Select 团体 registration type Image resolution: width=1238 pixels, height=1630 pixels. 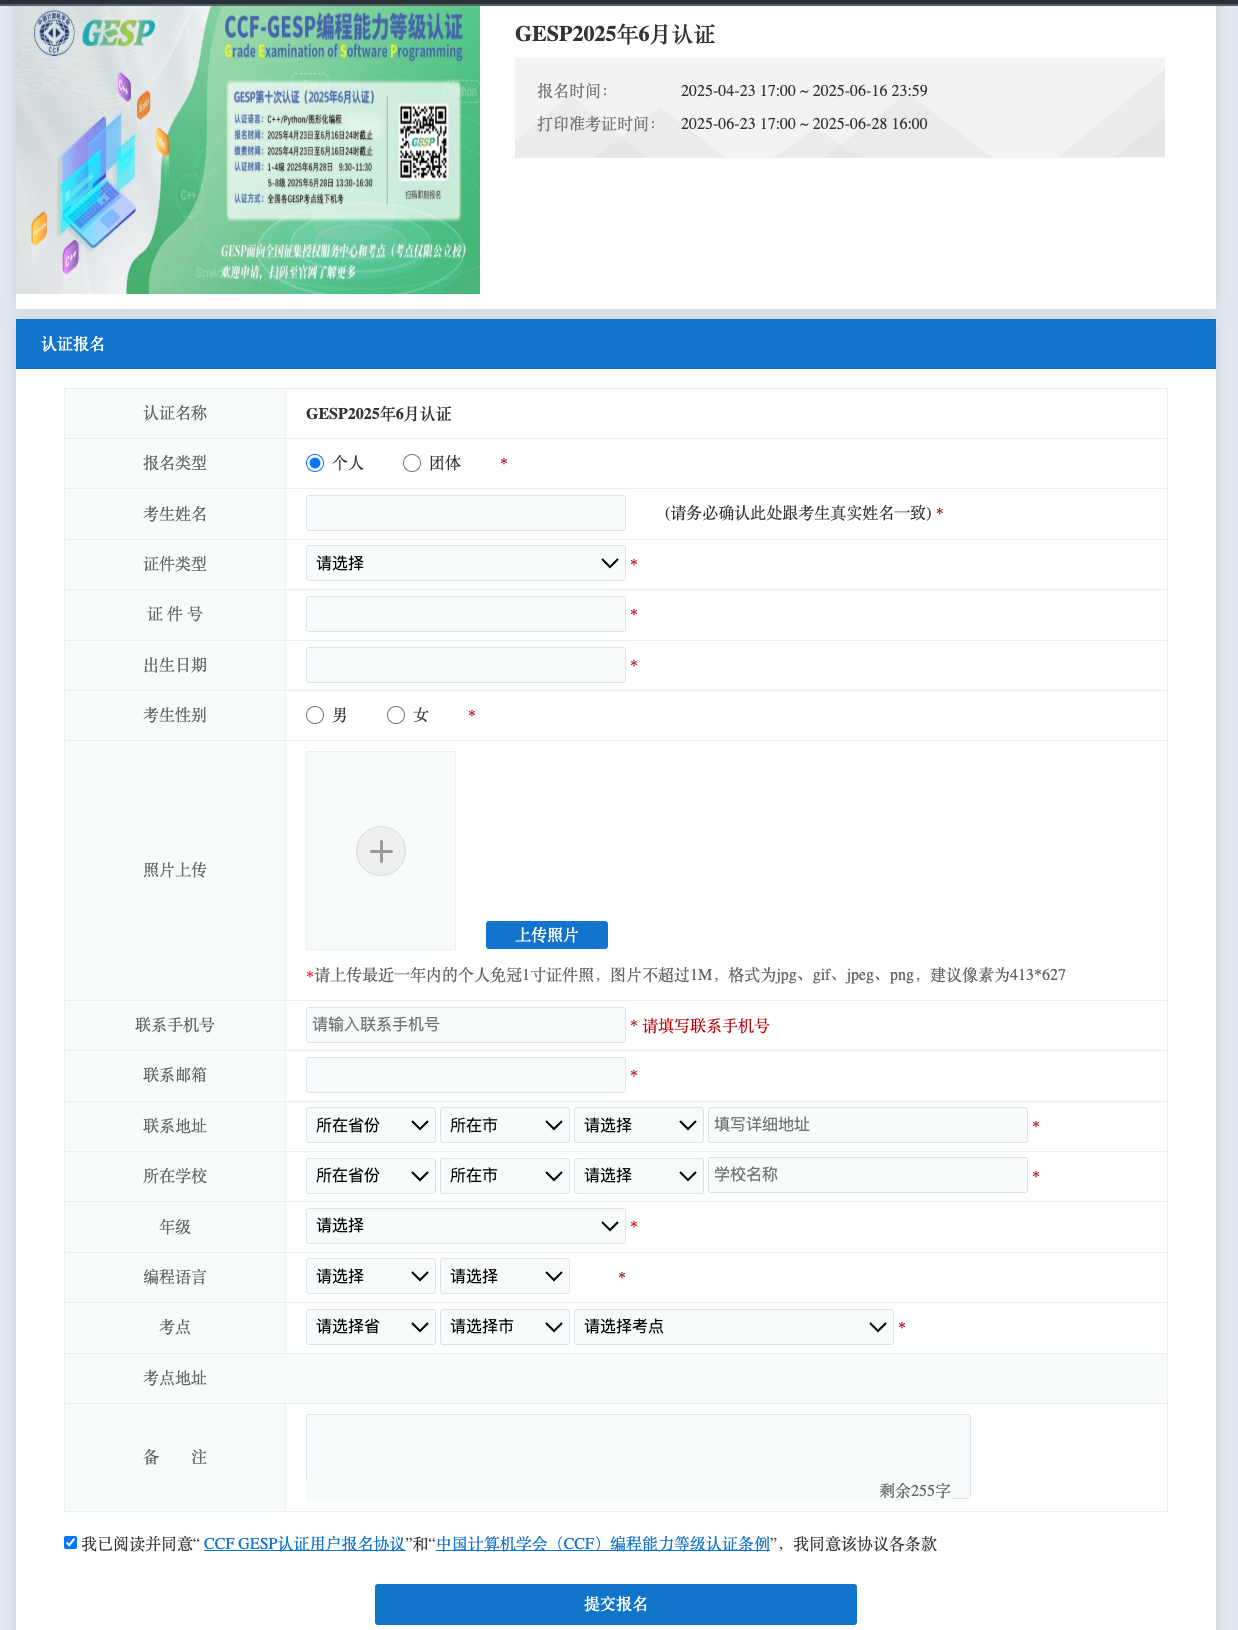pos(412,463)
